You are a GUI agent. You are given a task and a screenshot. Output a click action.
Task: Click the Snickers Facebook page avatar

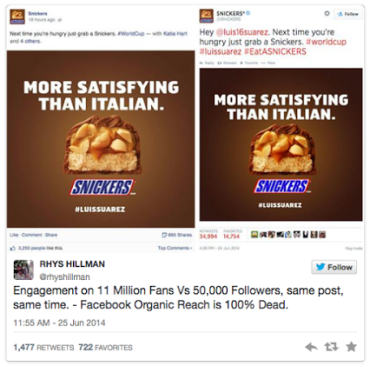pos(17,17)
